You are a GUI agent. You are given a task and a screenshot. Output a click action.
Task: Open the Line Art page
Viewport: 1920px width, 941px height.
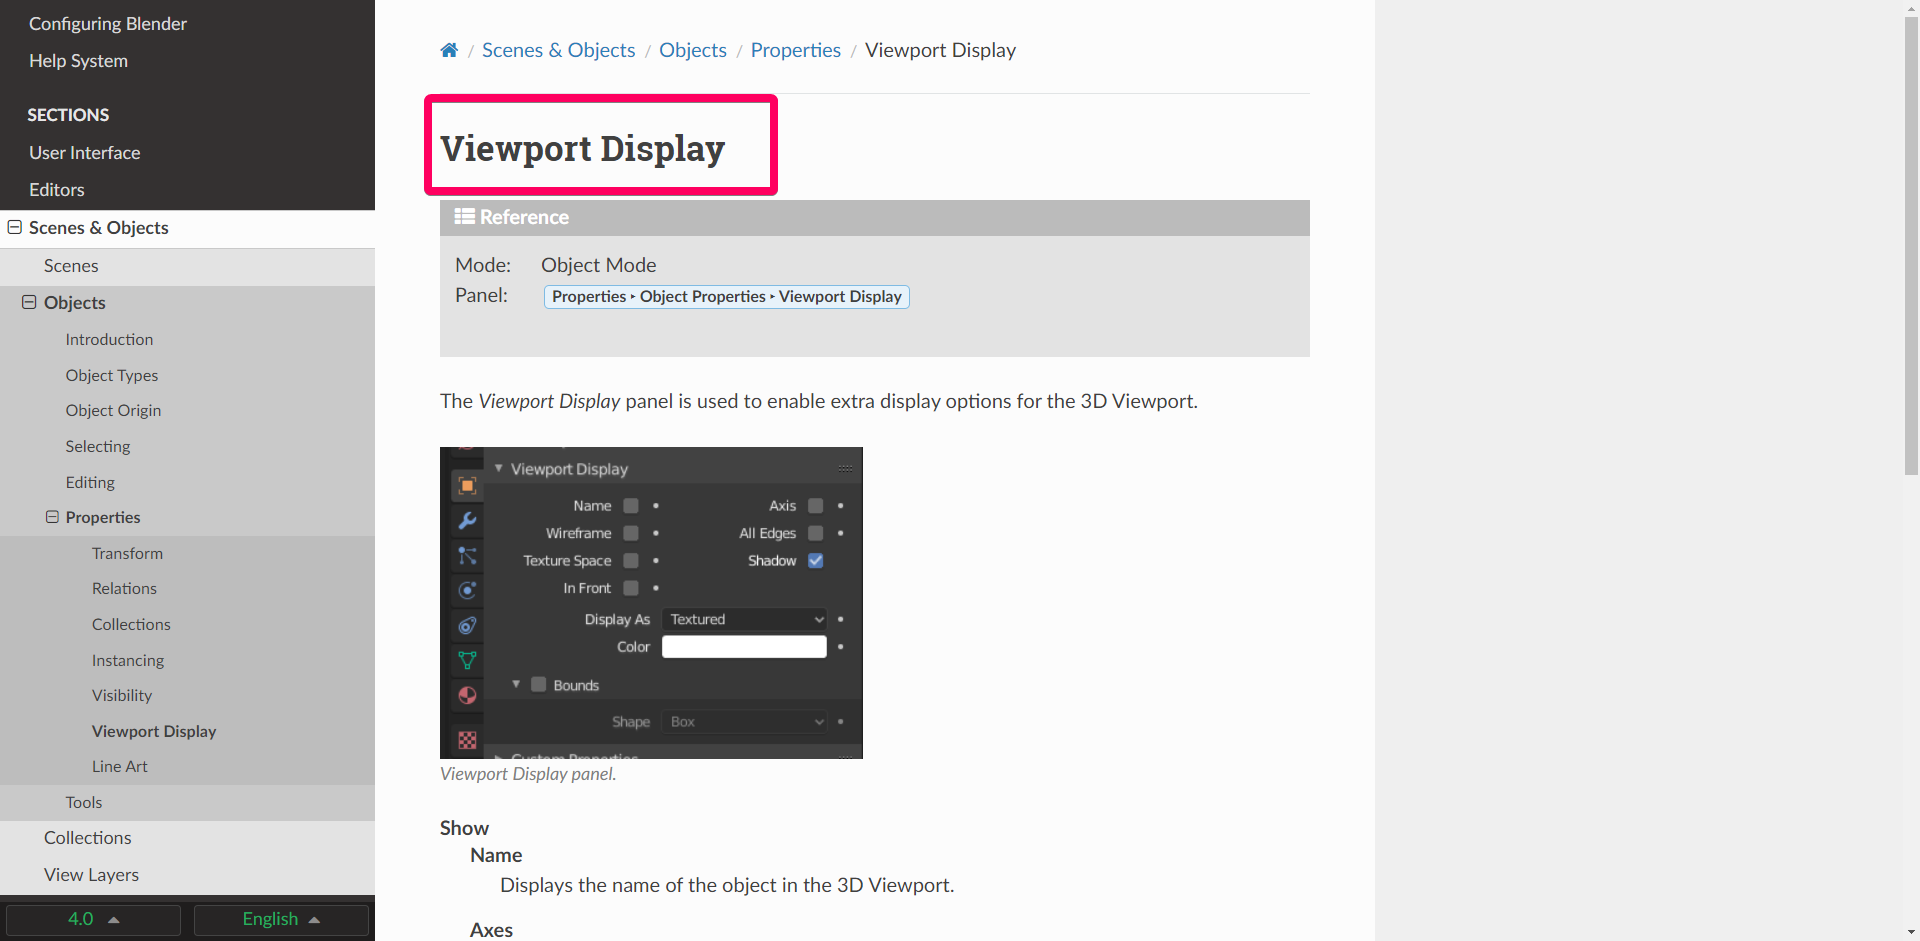tap(120, 767)
